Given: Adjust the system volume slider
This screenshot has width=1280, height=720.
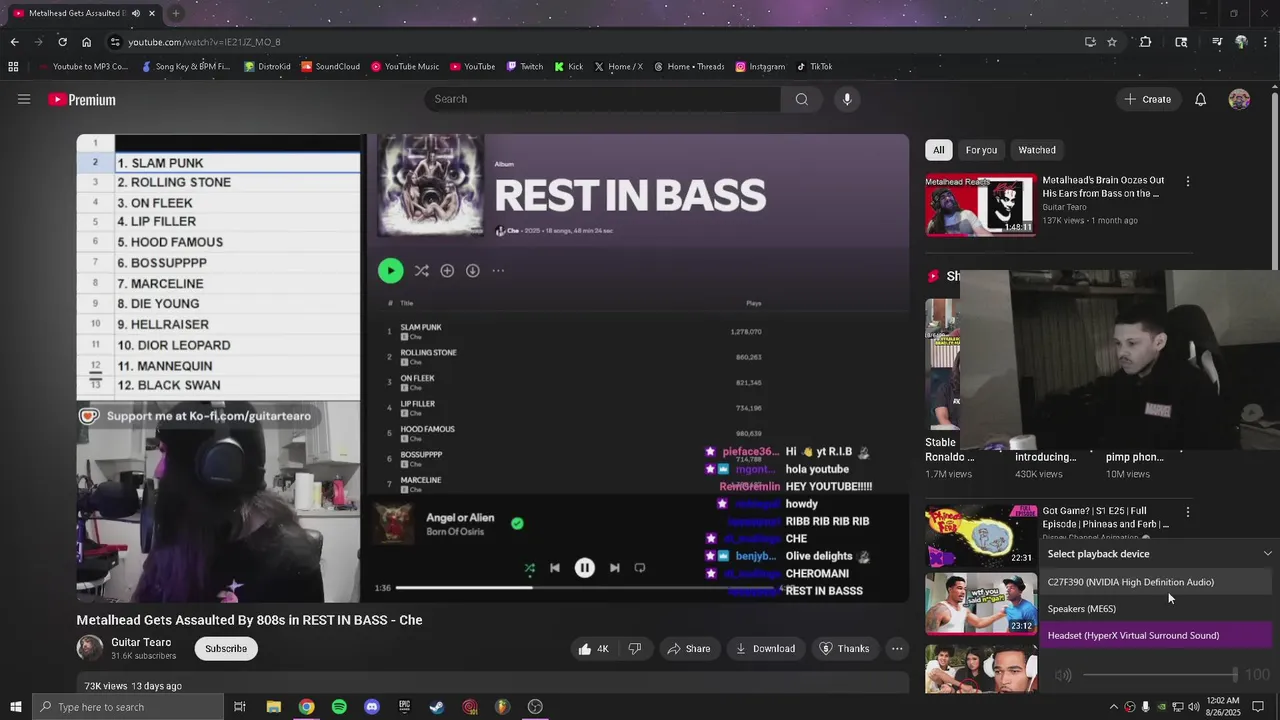Looking at the screenshot, I should (1160, 676).
